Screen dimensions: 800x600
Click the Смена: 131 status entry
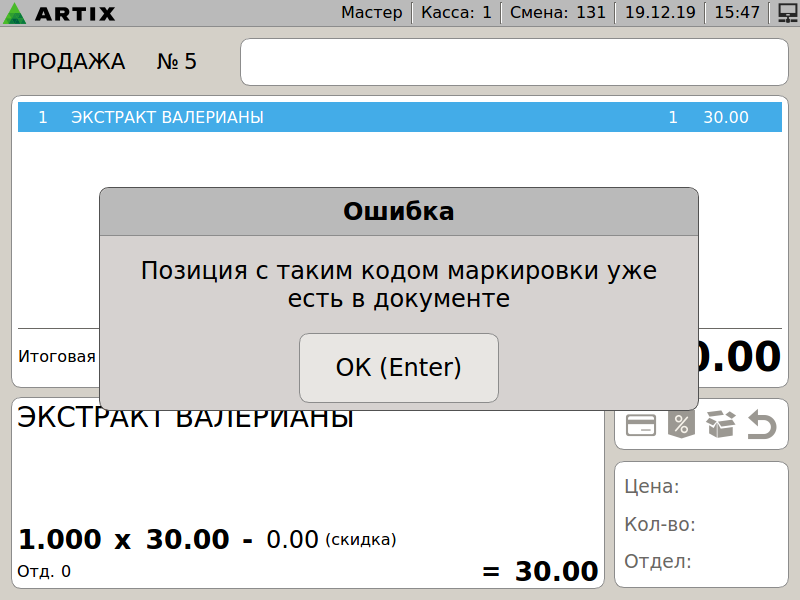[x=558, y=12]
